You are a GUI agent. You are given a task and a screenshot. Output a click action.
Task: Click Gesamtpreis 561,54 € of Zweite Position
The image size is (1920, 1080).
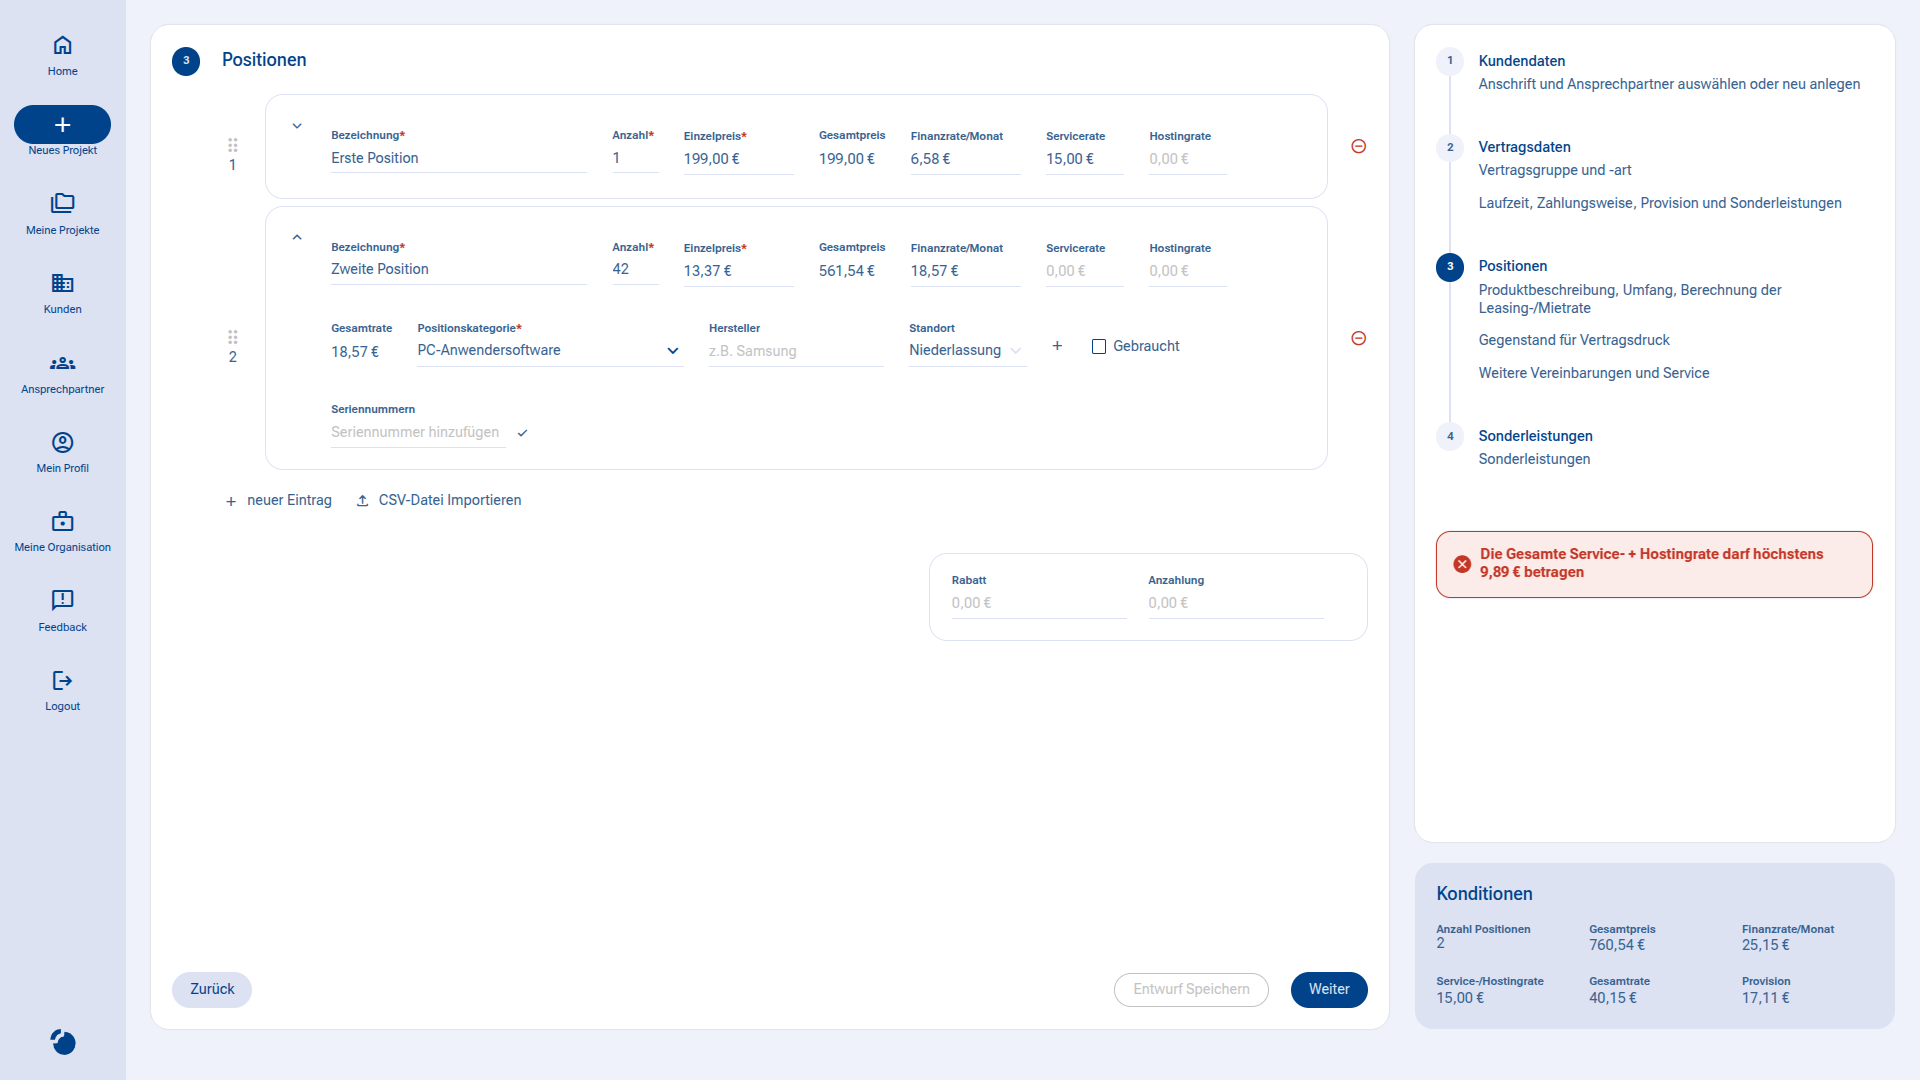847,271
